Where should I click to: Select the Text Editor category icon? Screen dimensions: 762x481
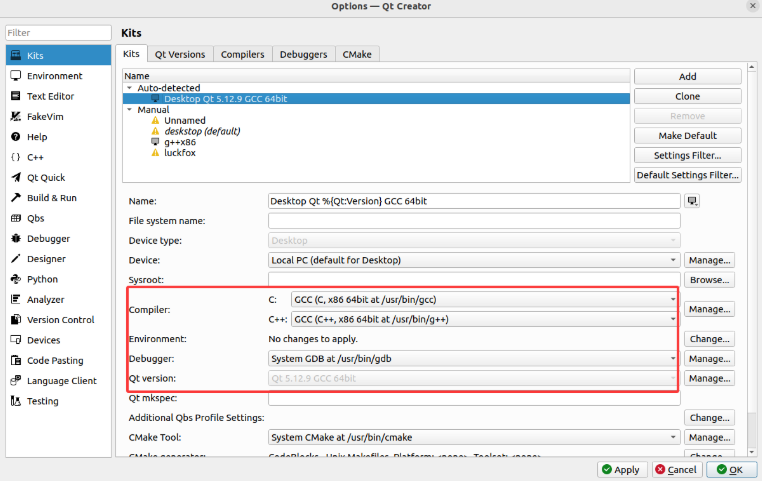16,96
